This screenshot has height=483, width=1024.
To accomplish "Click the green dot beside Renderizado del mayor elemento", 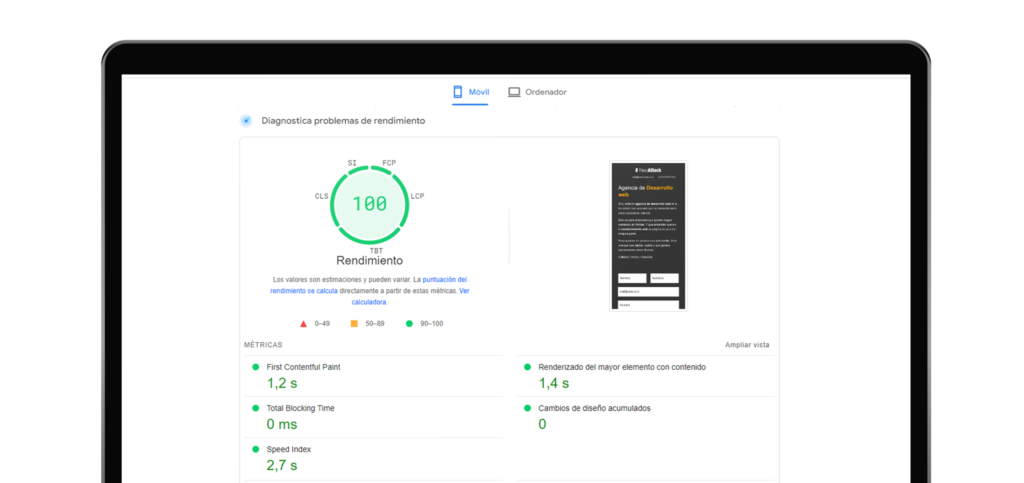I will coord(528,367).
